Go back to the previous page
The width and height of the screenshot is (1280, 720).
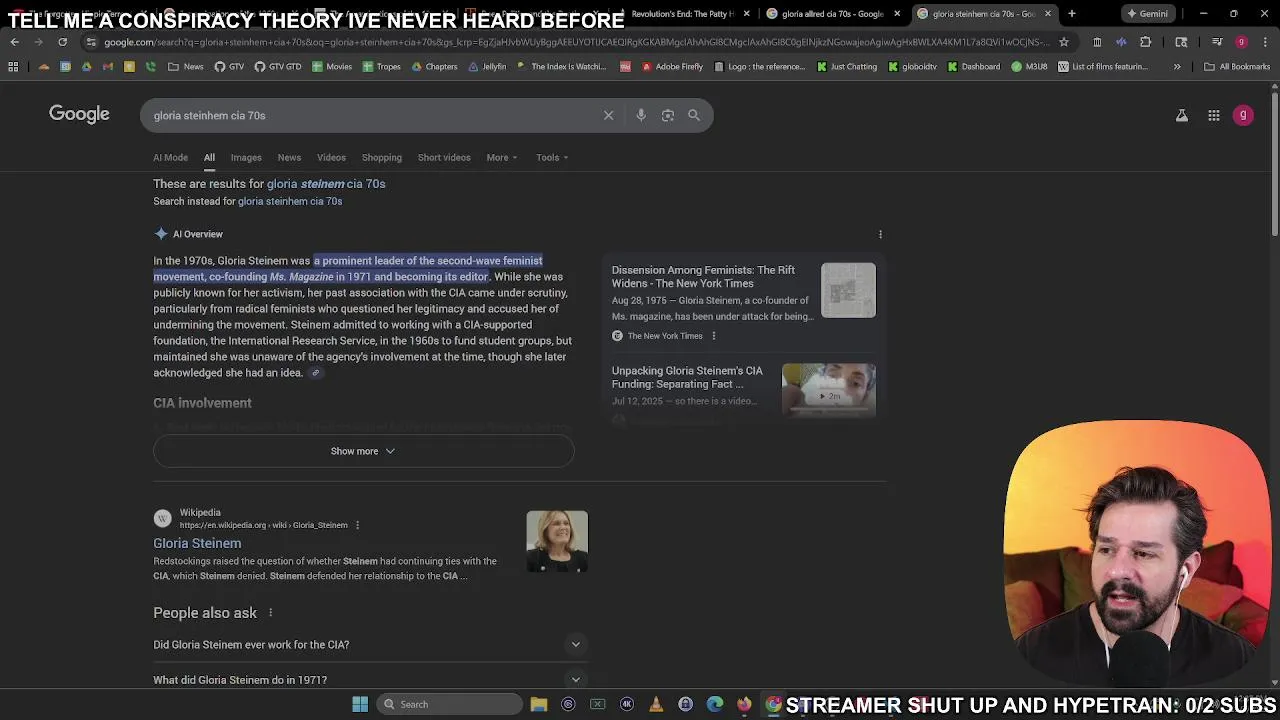tap(14, 42)
